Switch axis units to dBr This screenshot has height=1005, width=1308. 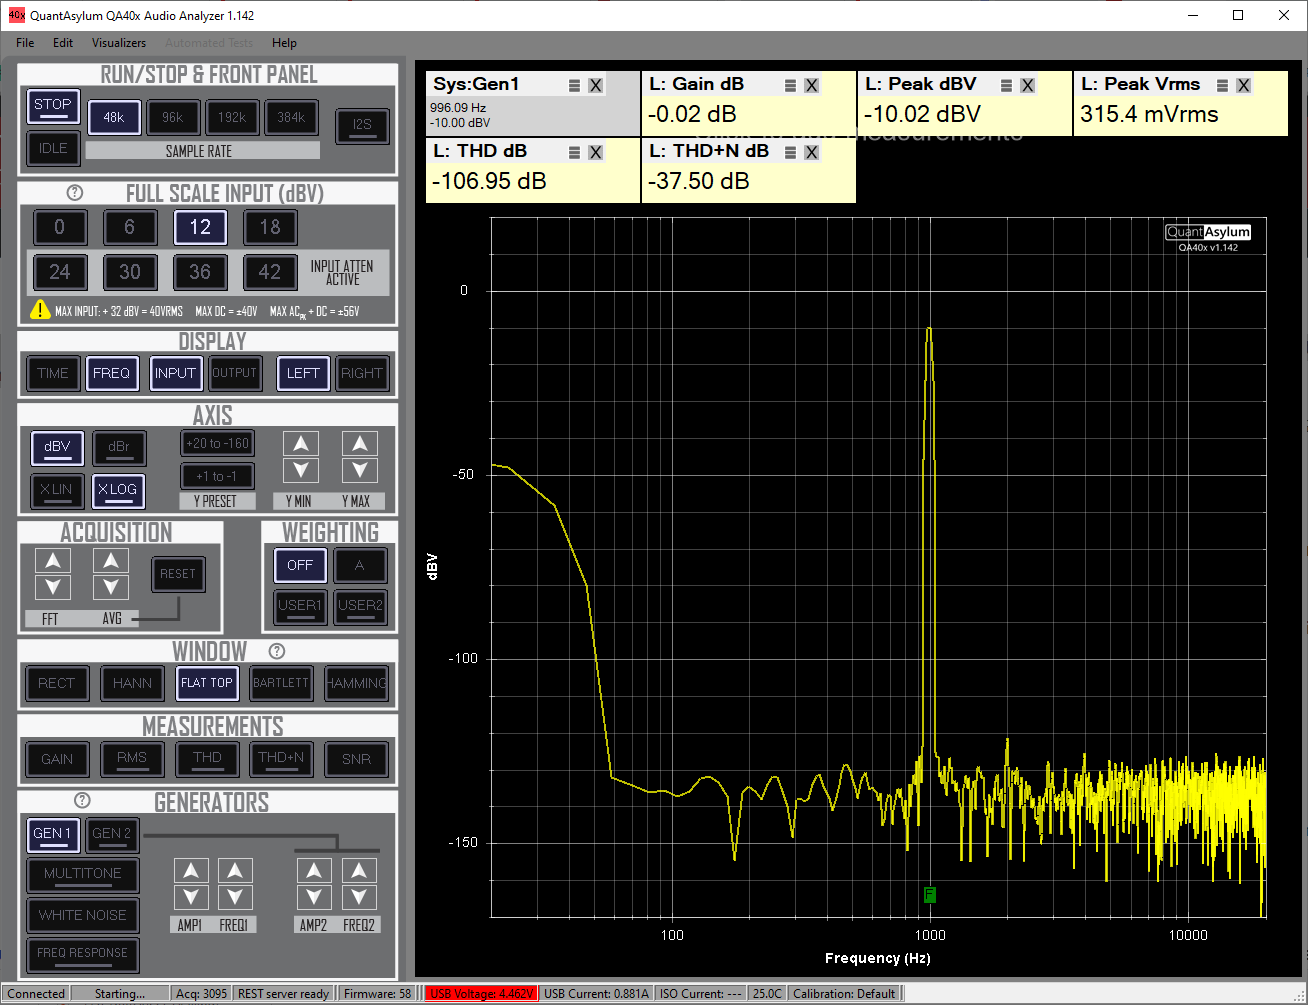[119, 447]
